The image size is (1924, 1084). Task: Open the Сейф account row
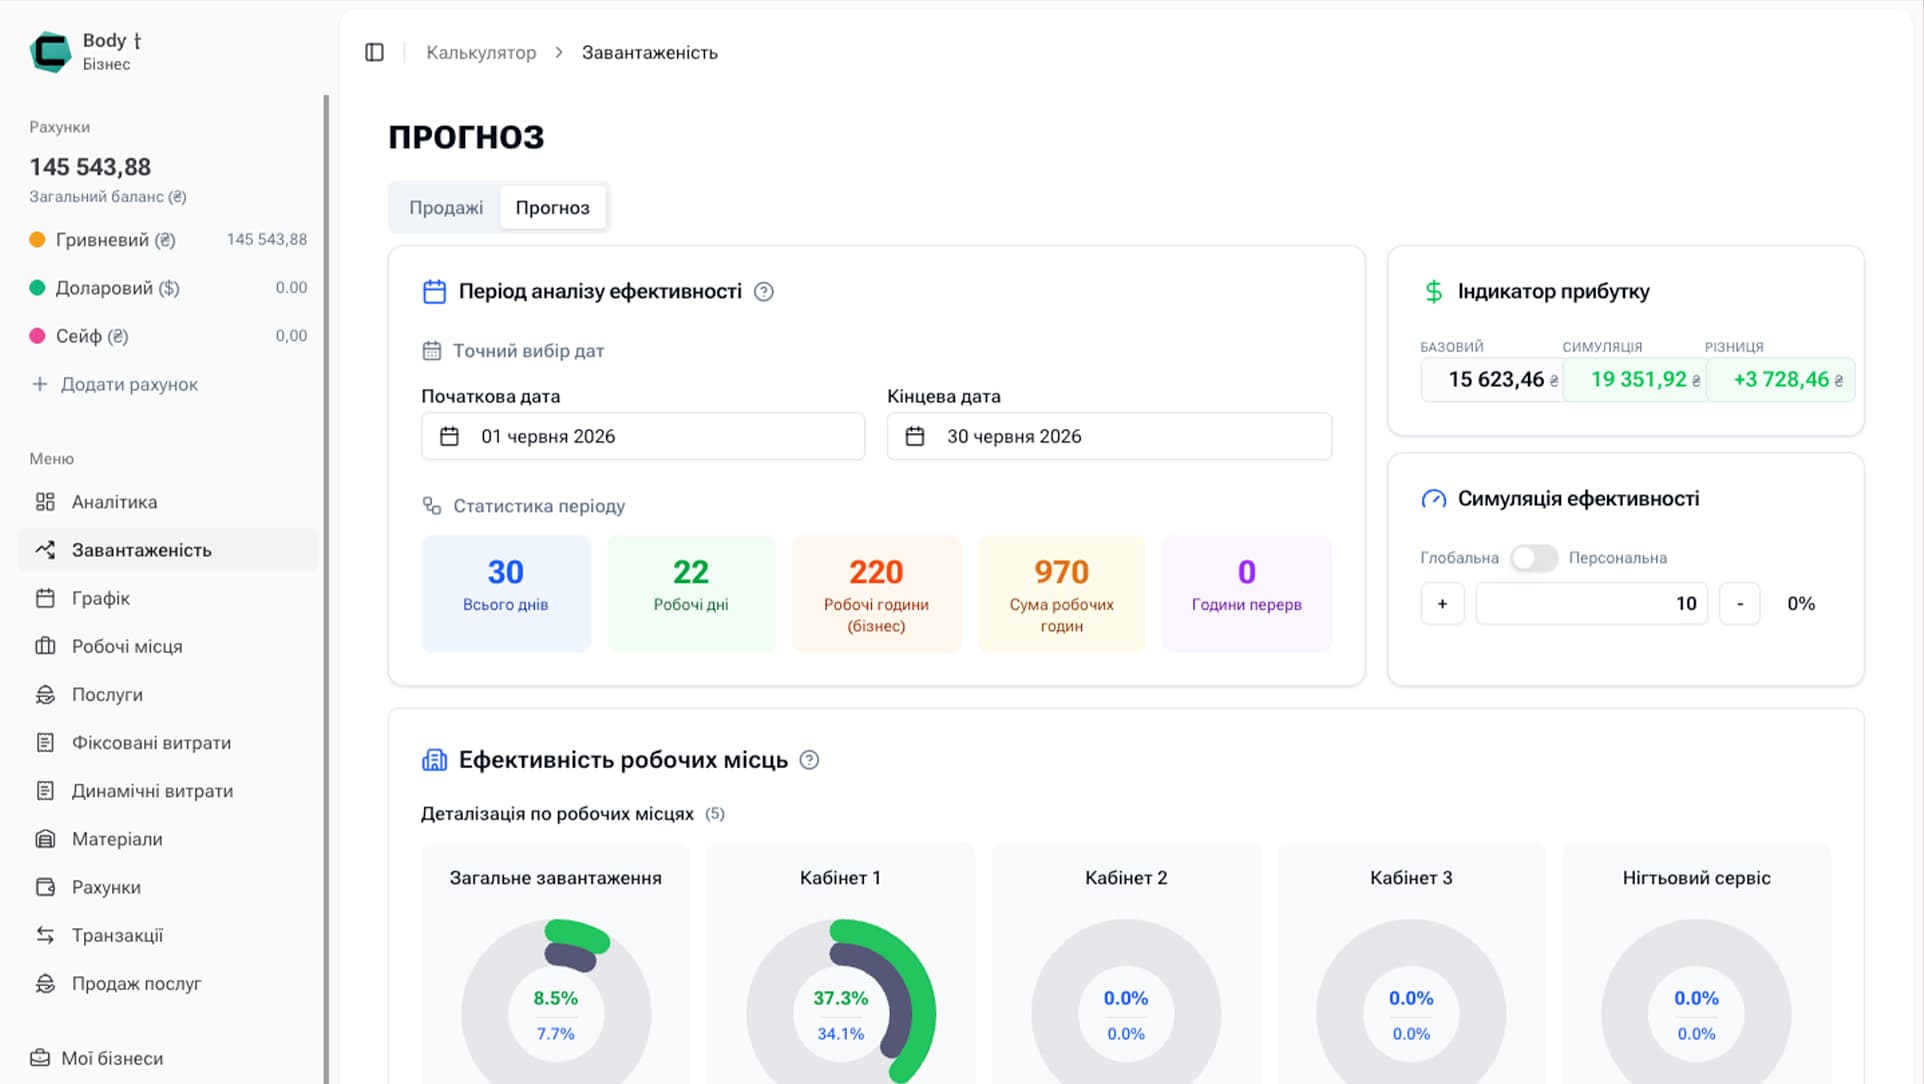[168, 336]
